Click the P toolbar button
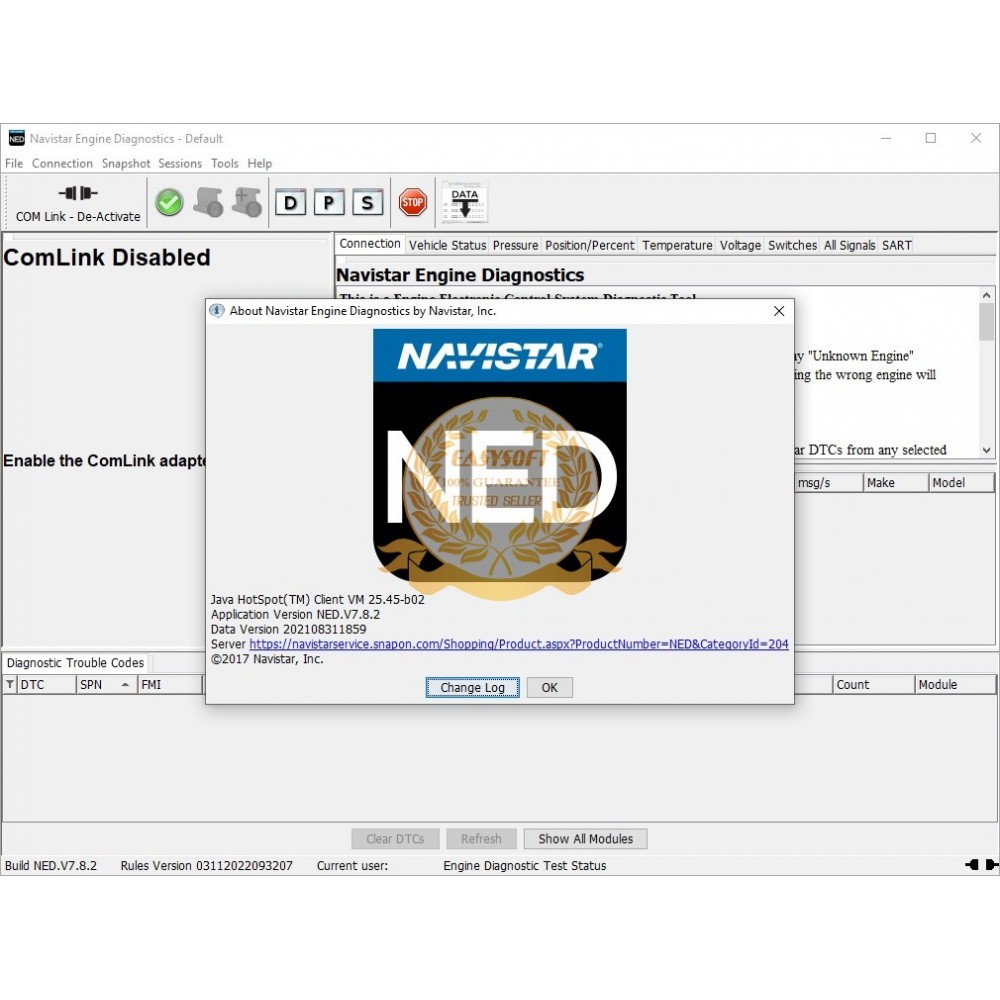 tap(329, 203)
